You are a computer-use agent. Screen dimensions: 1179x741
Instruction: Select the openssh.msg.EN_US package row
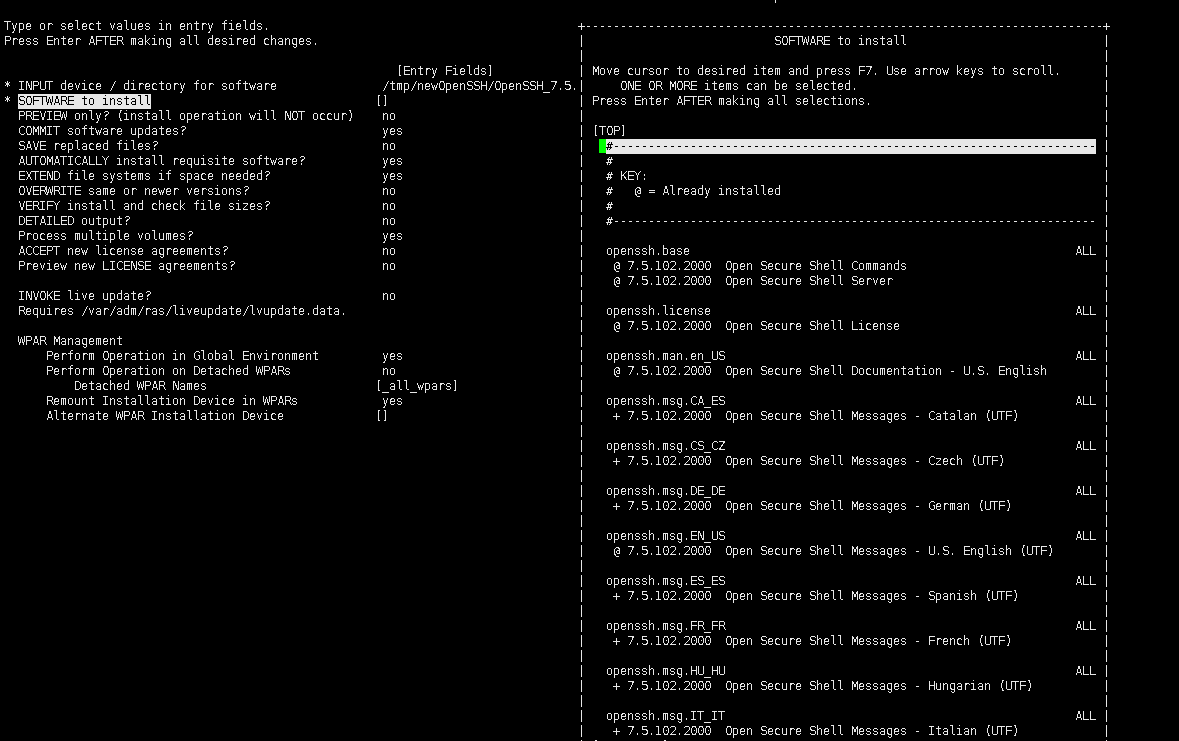coord(666,536)
